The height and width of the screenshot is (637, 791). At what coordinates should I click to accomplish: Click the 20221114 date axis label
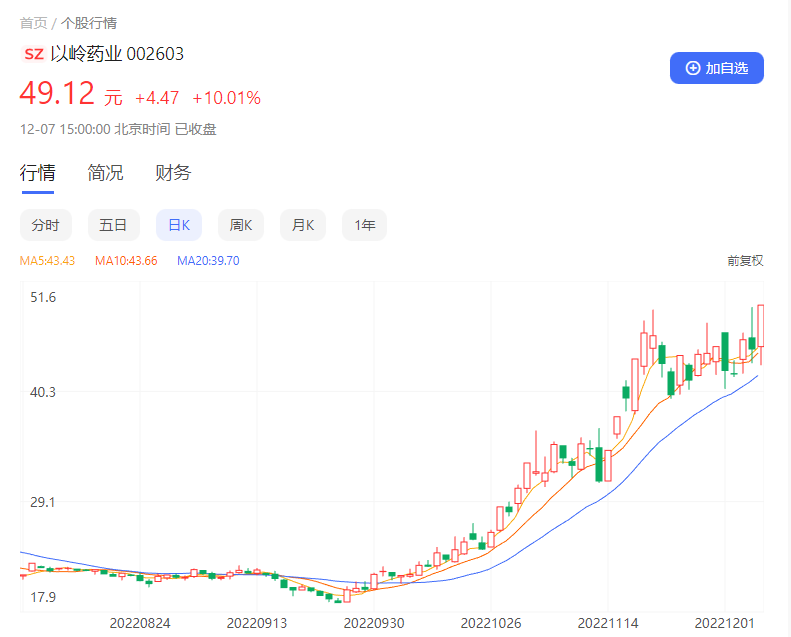pyautogui.click(x=608, y=623)
